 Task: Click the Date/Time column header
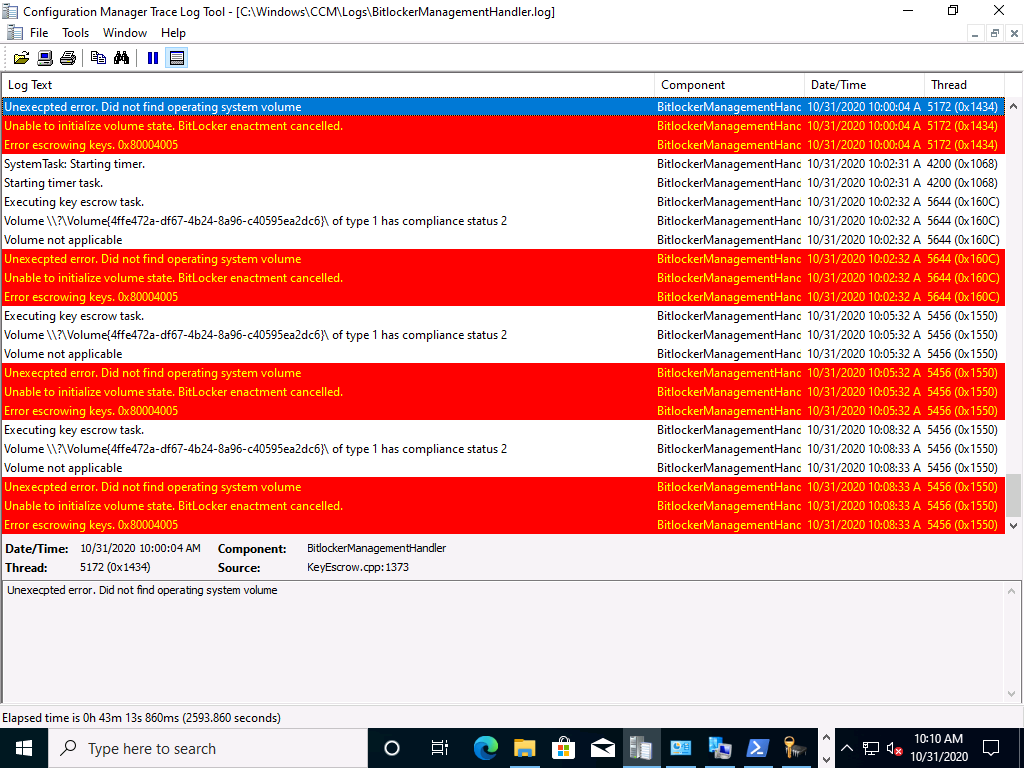point(865,85)
